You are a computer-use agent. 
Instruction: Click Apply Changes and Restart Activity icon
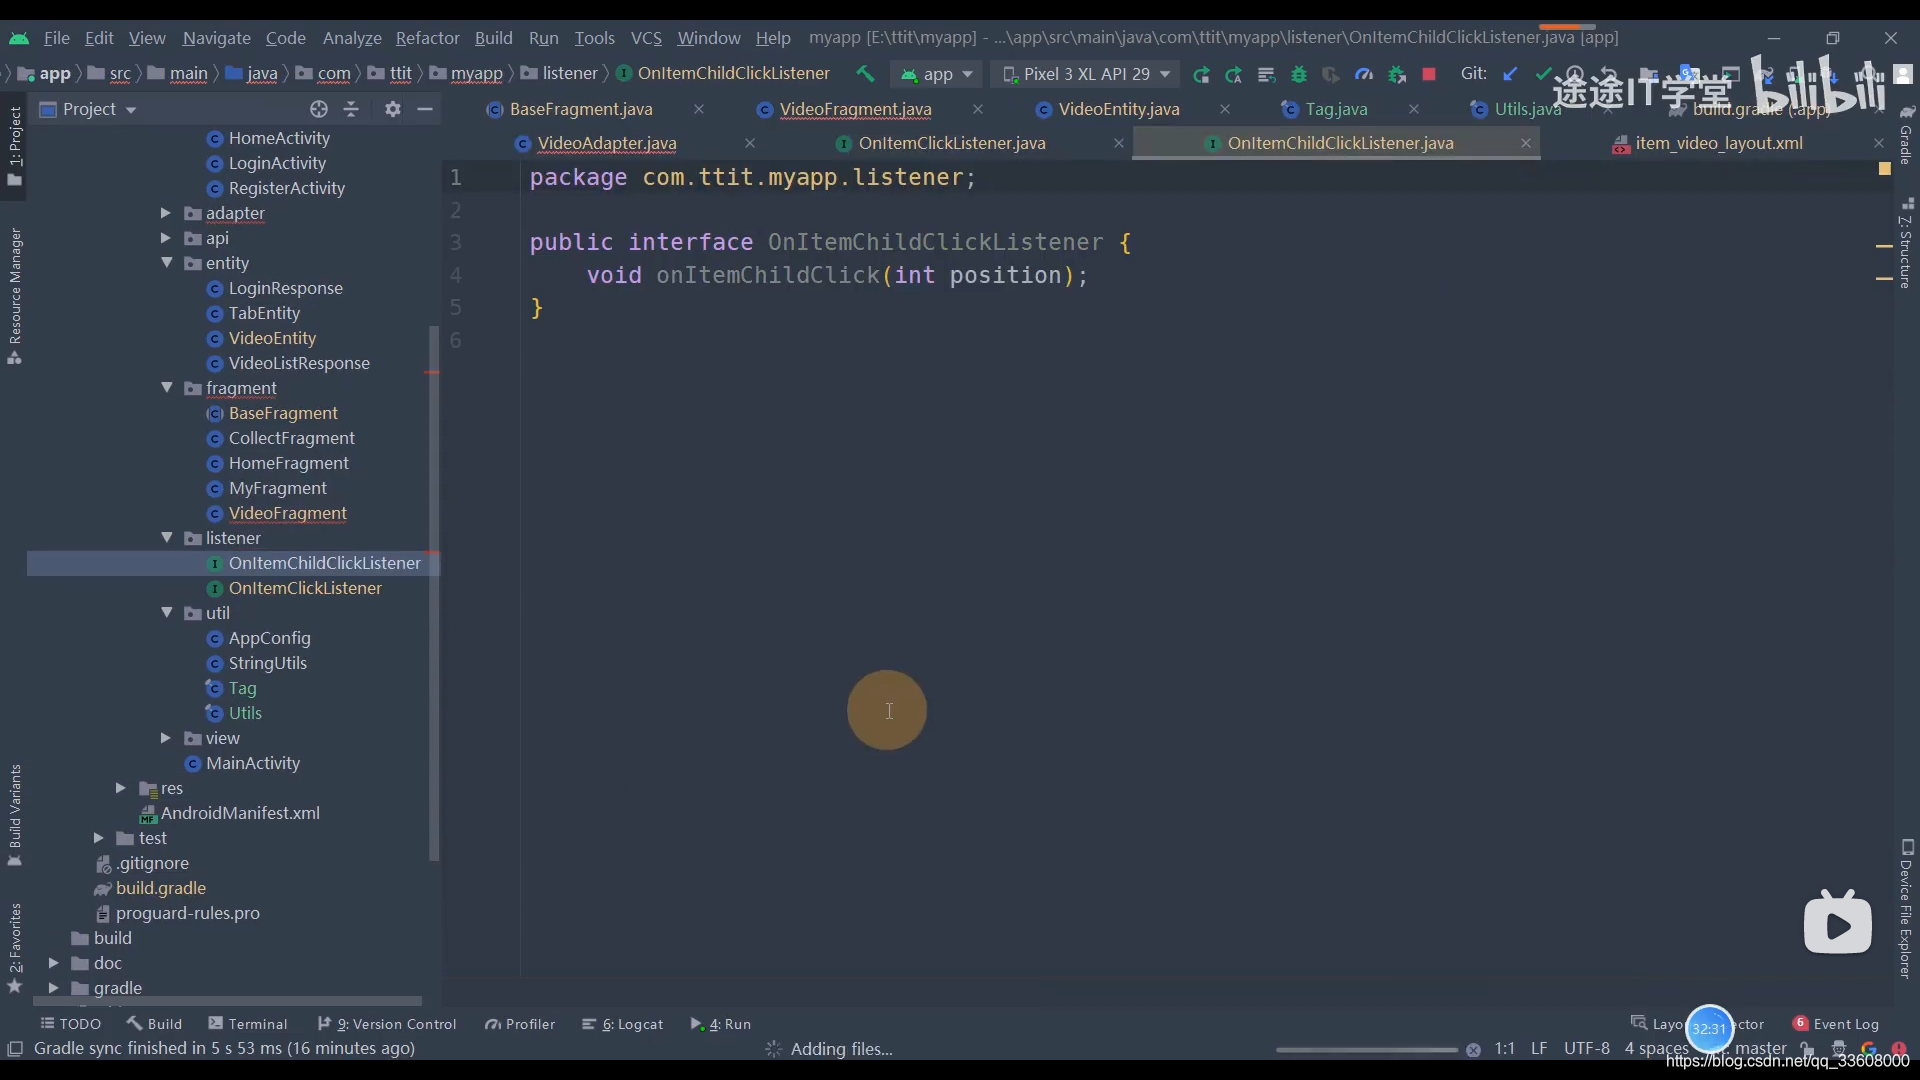pos(1234,74)
